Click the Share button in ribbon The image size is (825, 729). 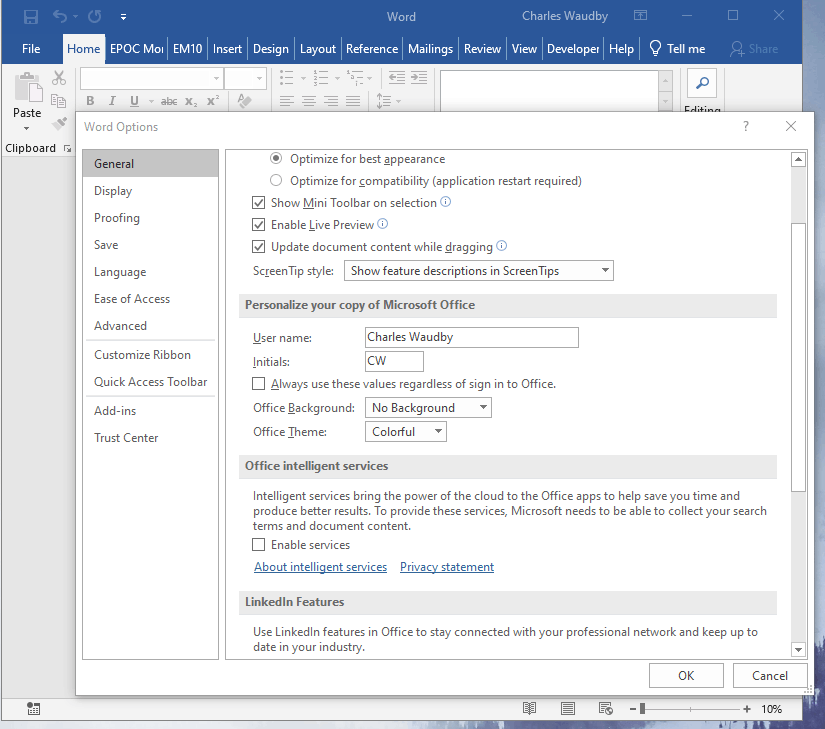click(754, 49)
